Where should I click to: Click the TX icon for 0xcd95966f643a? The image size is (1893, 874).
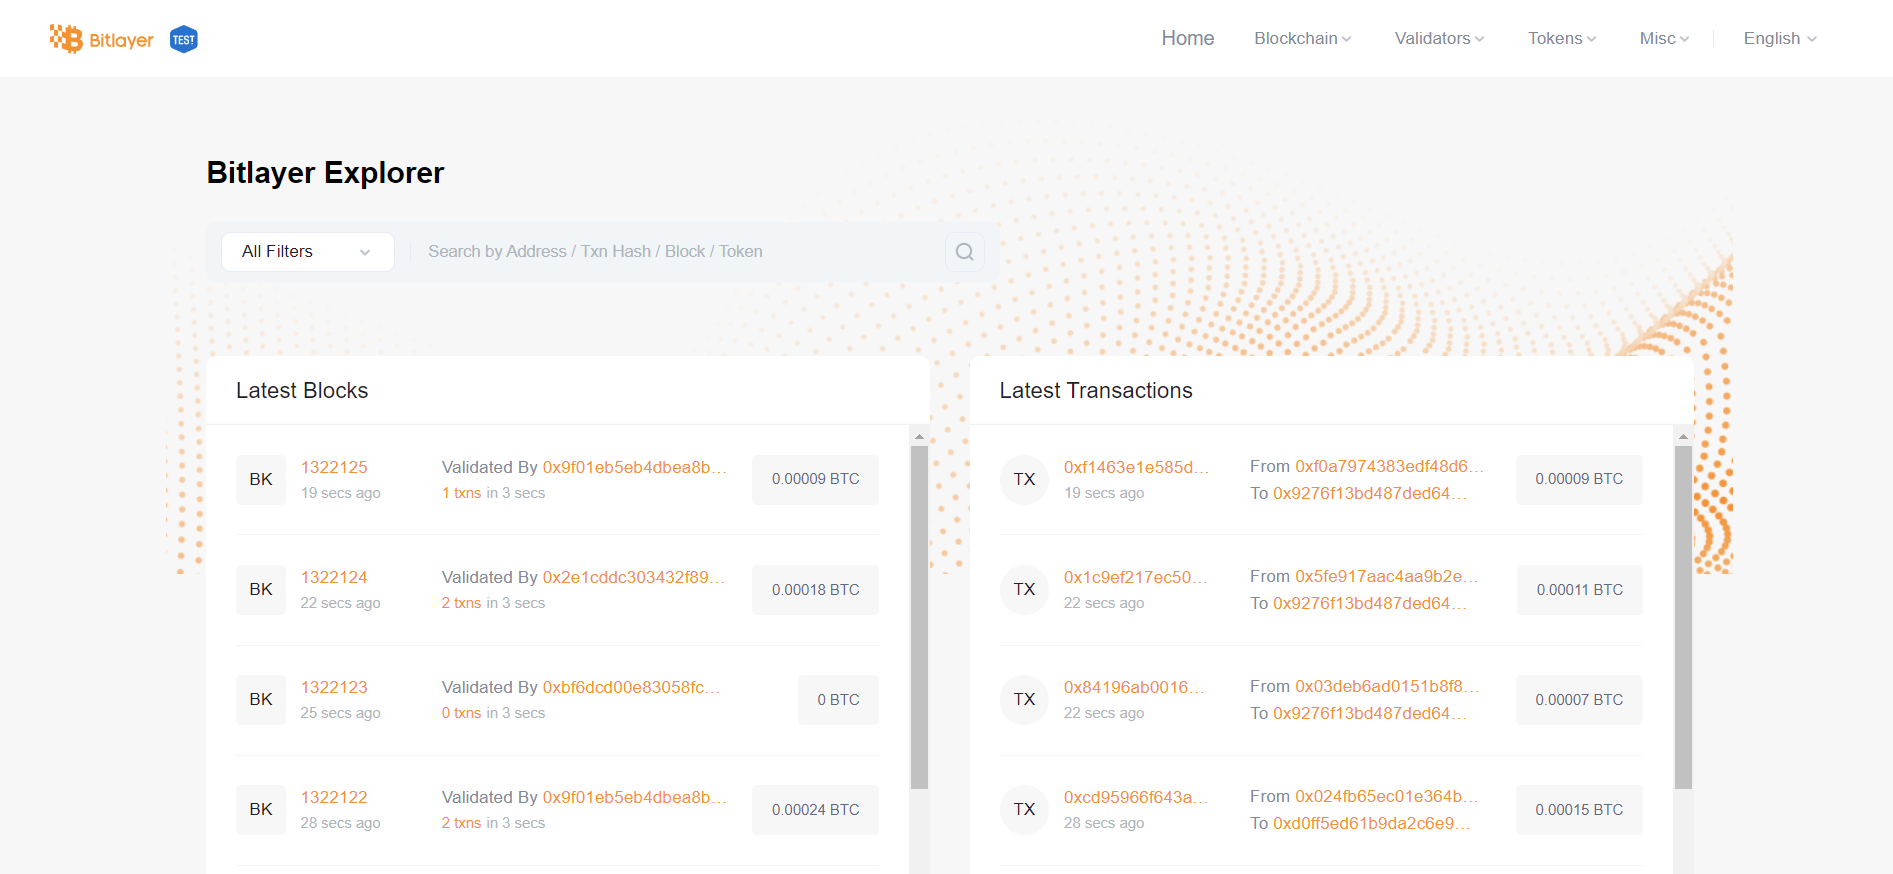[1025, 810]
